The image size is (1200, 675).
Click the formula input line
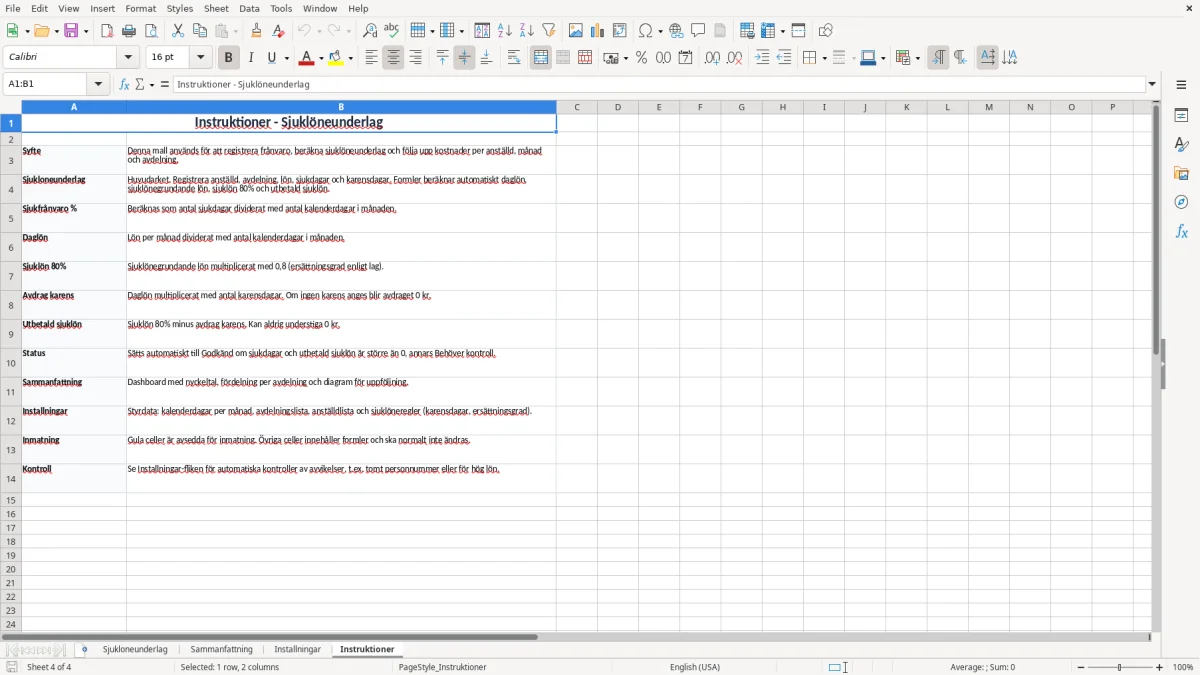pyautogui.click(x=659, y=85)
